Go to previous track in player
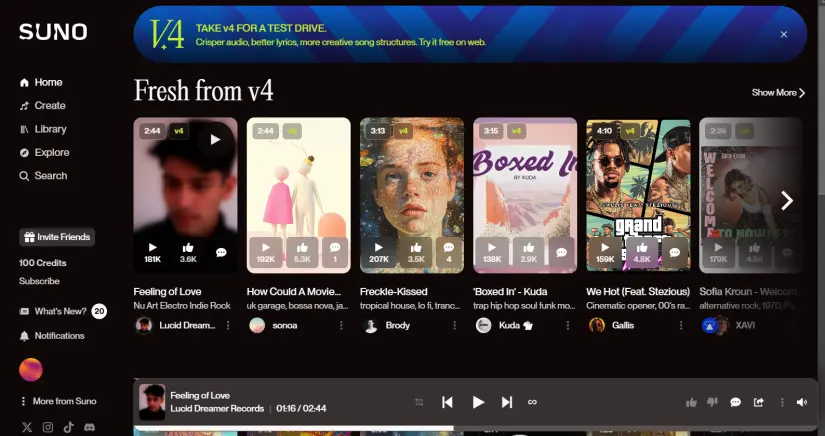This screenshot has height=436, width=825. [447, 402]
